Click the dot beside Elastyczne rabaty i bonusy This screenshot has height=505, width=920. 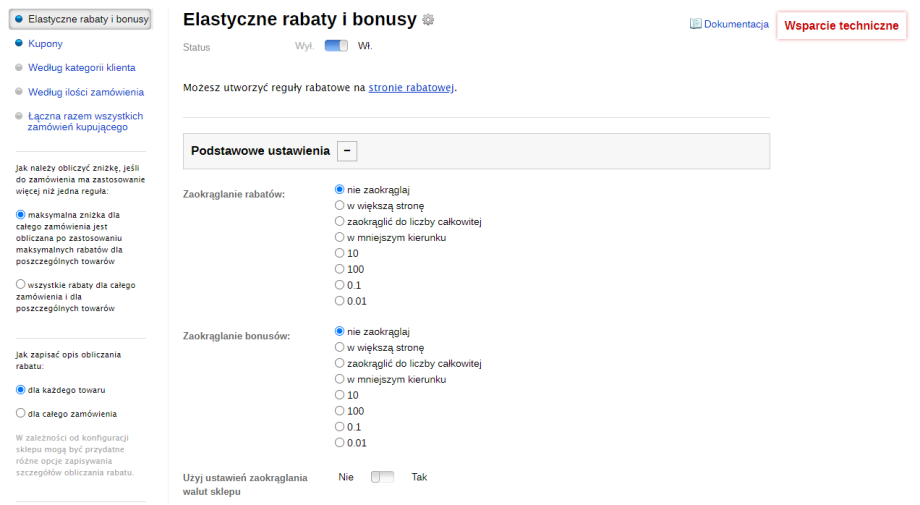(19, 19)
